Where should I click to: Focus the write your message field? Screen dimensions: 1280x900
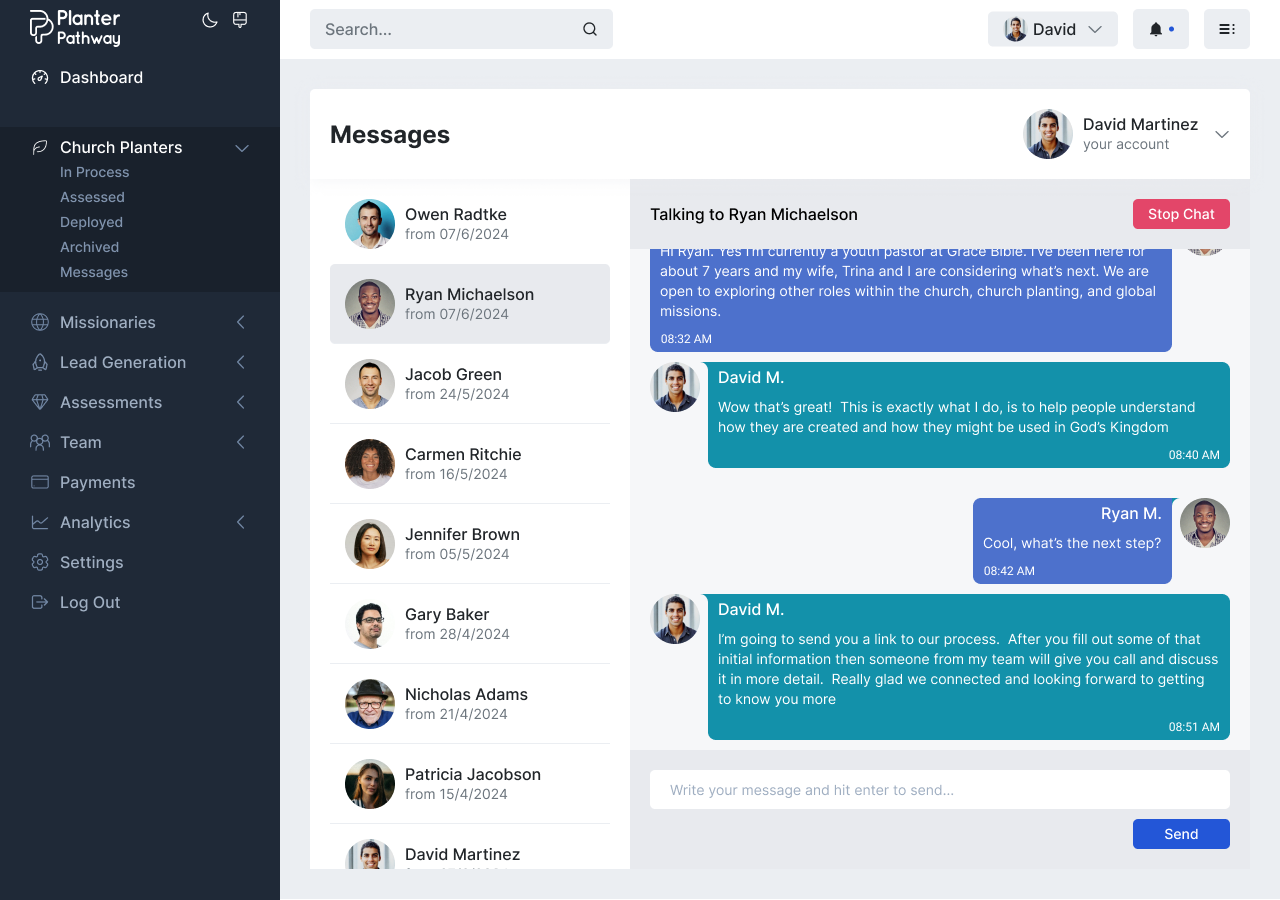point(939,790)
